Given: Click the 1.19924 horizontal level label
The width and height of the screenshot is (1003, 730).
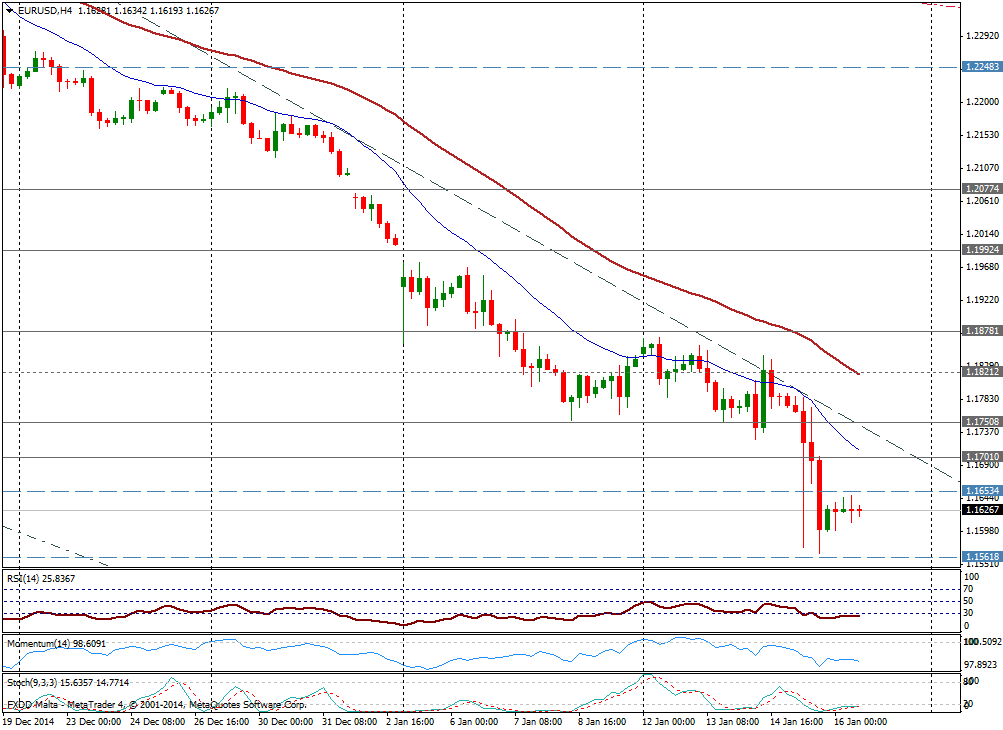Looking at the screenshot, I should coord(981,249).
